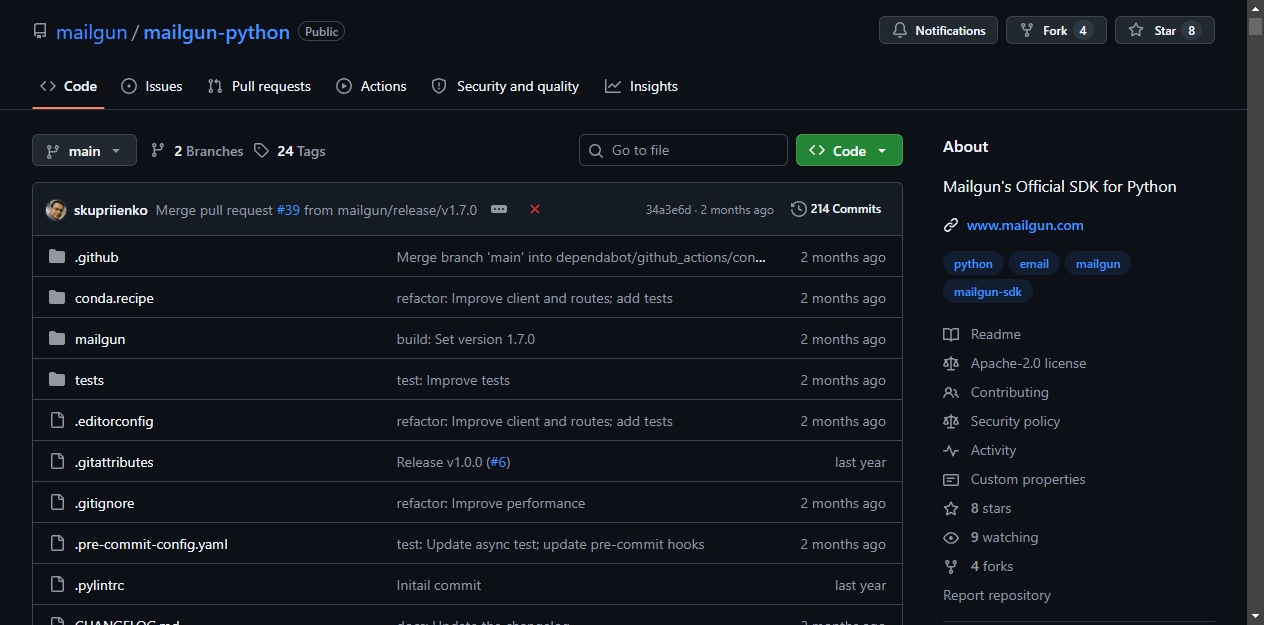Open the 4 forks link
Image resolution: width=1264 pixels, height=625 pixels.
(x=992, y=566)
